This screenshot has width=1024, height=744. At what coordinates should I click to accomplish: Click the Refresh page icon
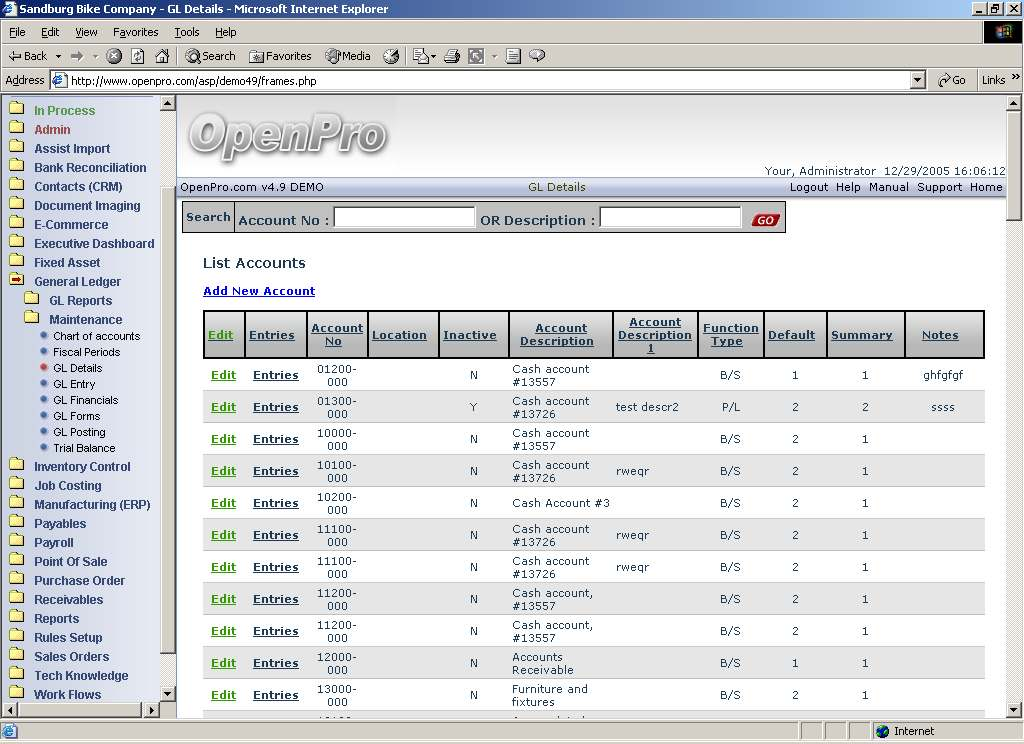point(138,56)
